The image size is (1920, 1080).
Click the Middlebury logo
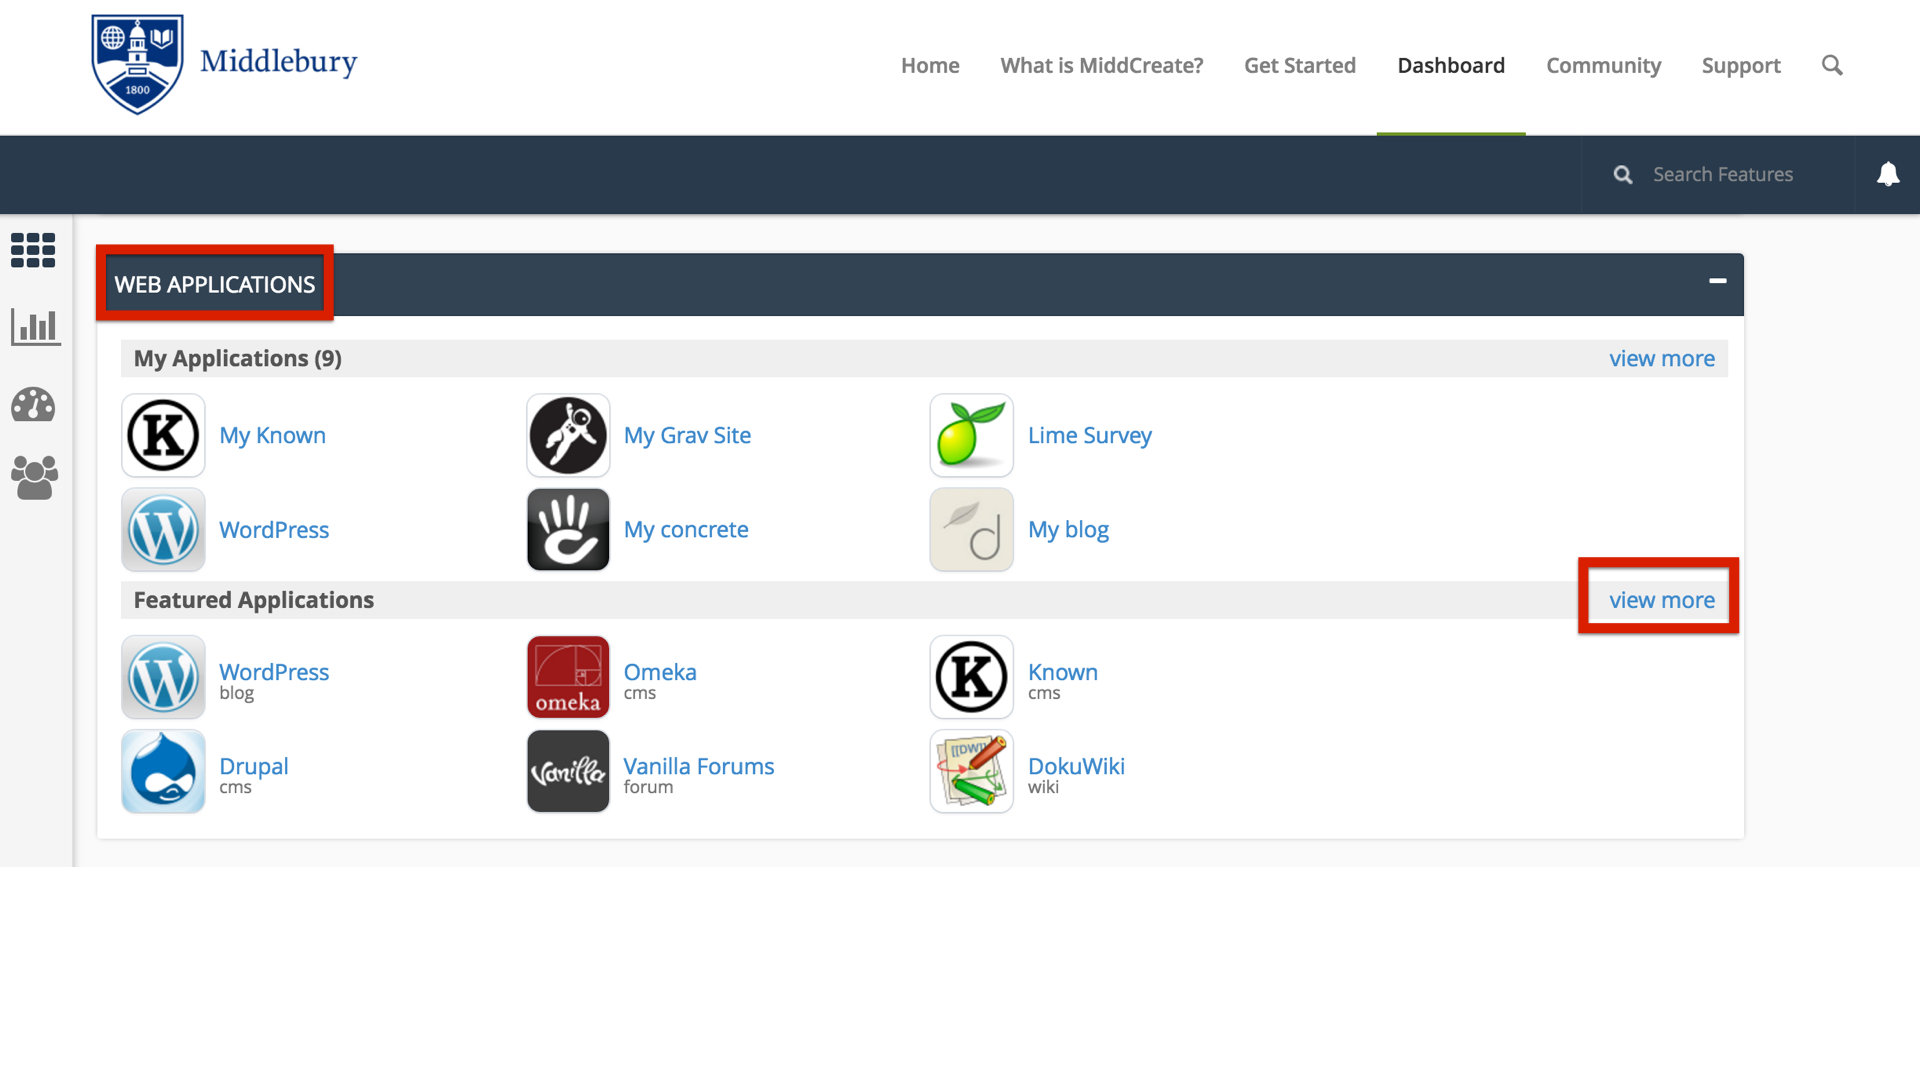tap(223, 64)
